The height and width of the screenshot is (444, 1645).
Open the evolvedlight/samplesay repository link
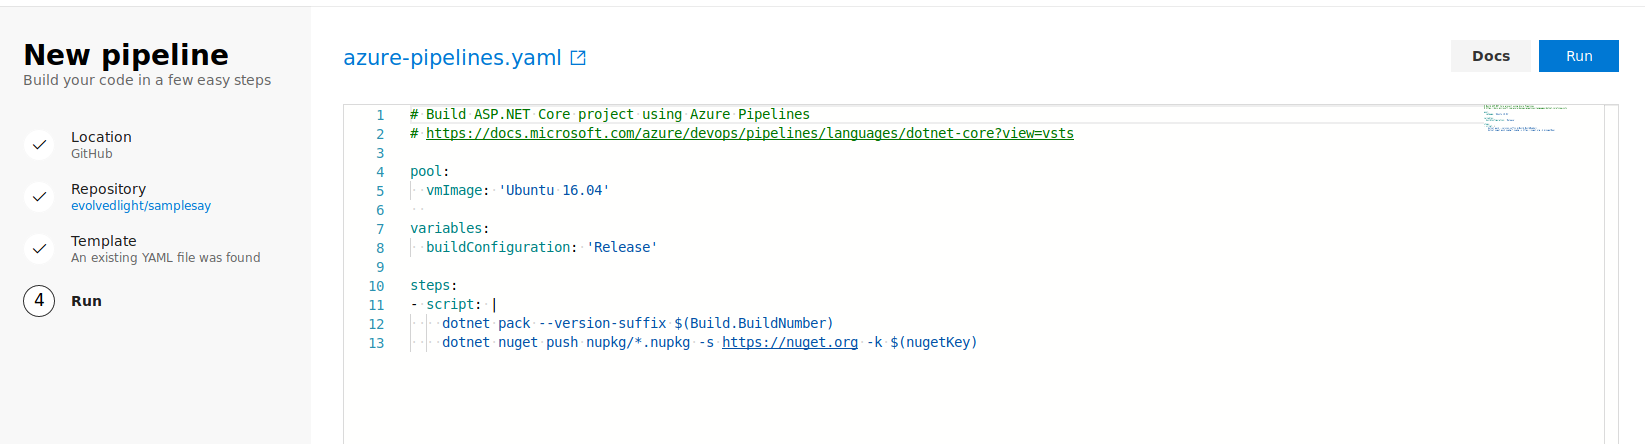pyautogui.click(x=141, y=206)
